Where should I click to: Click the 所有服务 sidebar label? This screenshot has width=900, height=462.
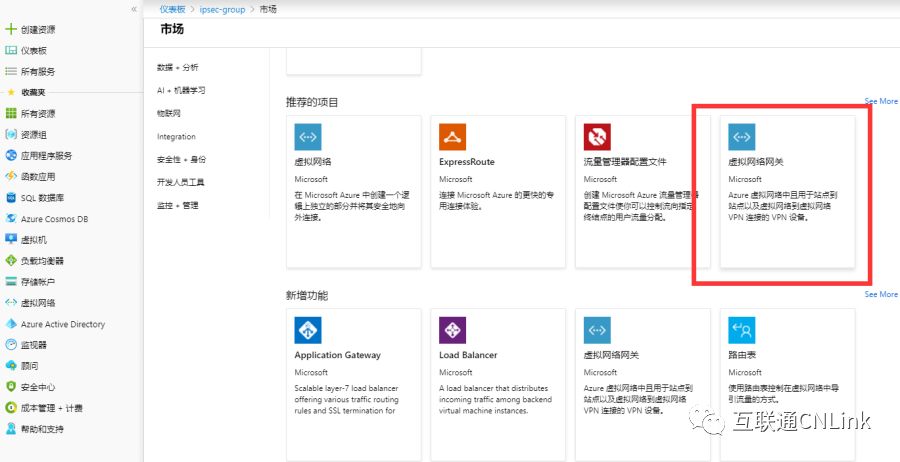click(38, 72)
